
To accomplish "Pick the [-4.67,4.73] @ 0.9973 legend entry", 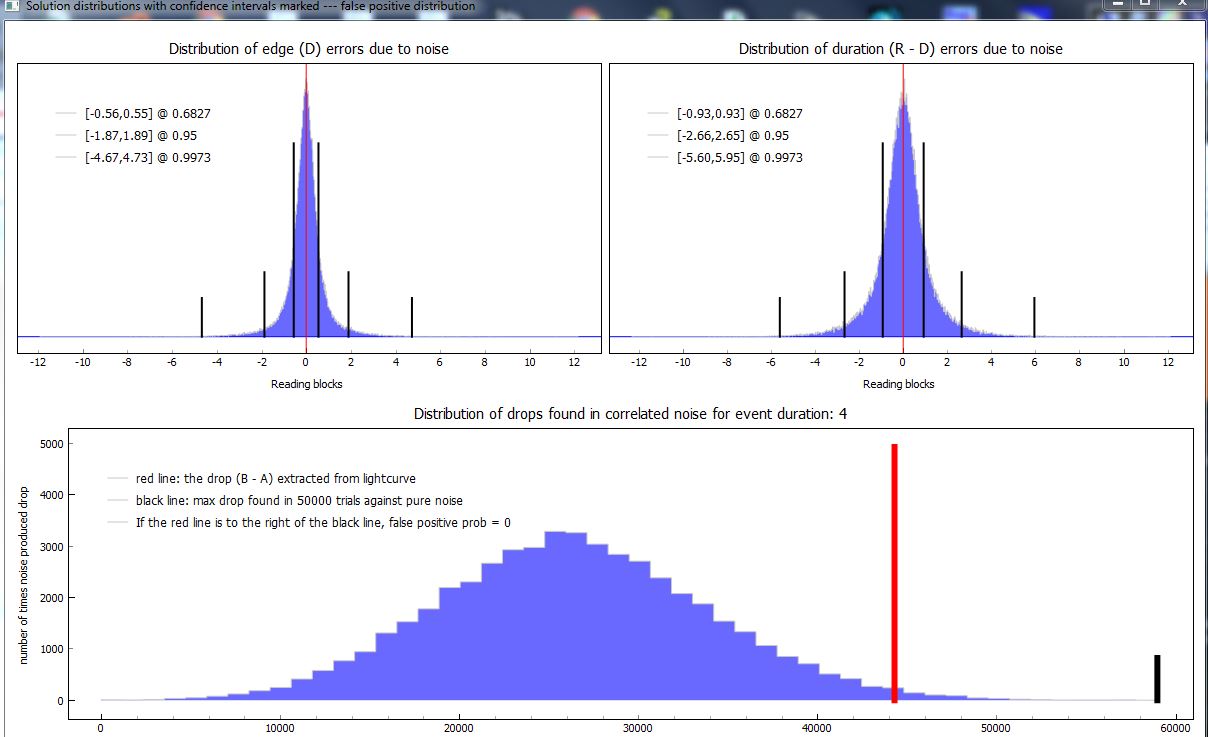I will click(147, 158).
